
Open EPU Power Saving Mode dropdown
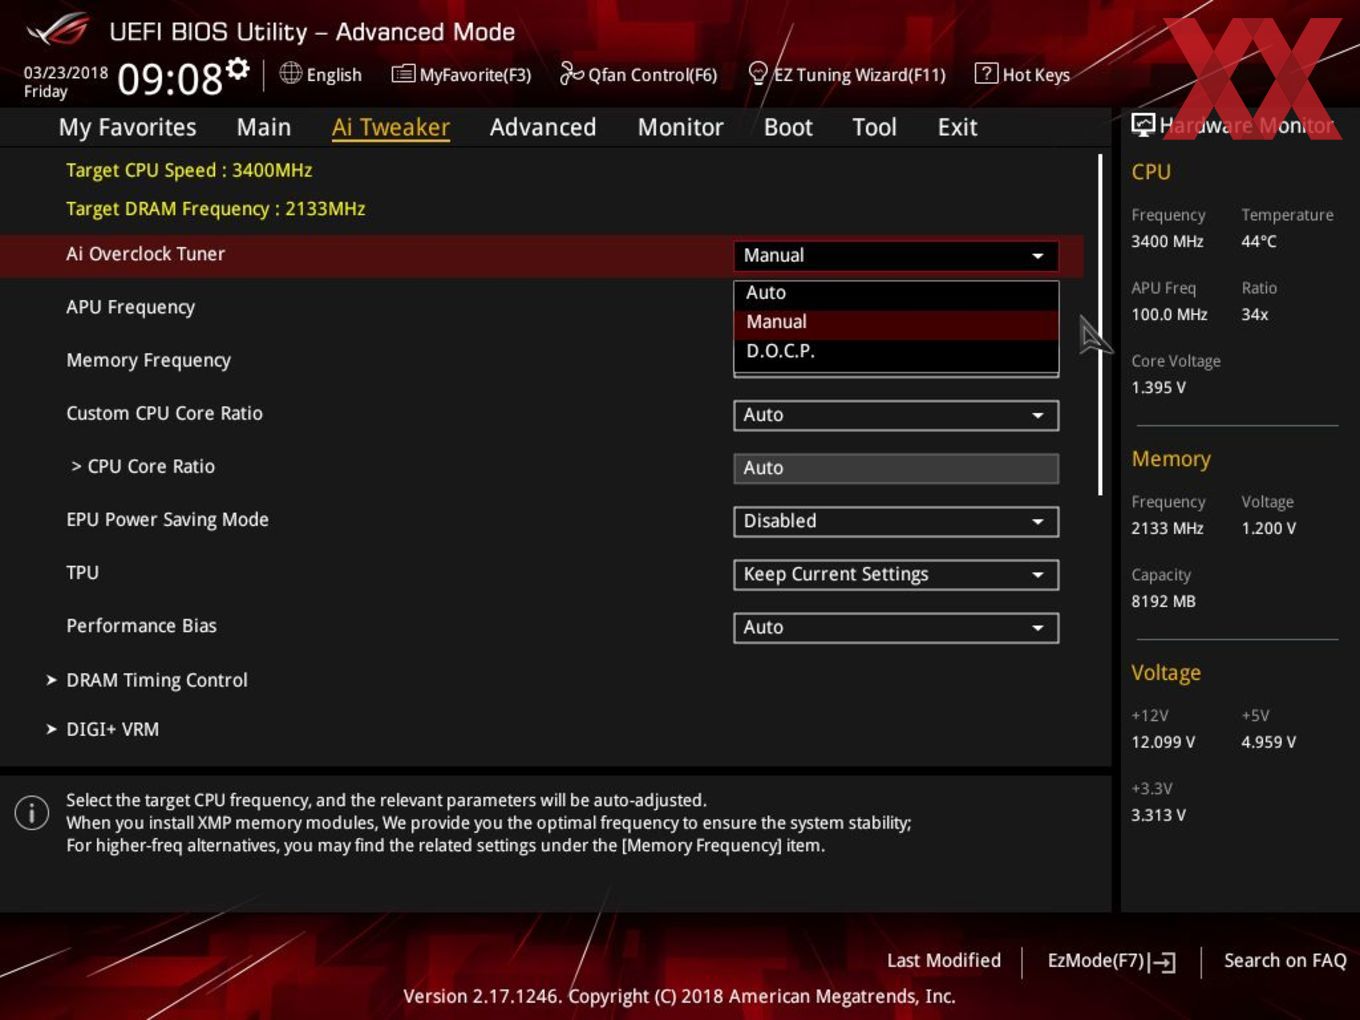tap(896, 521)
